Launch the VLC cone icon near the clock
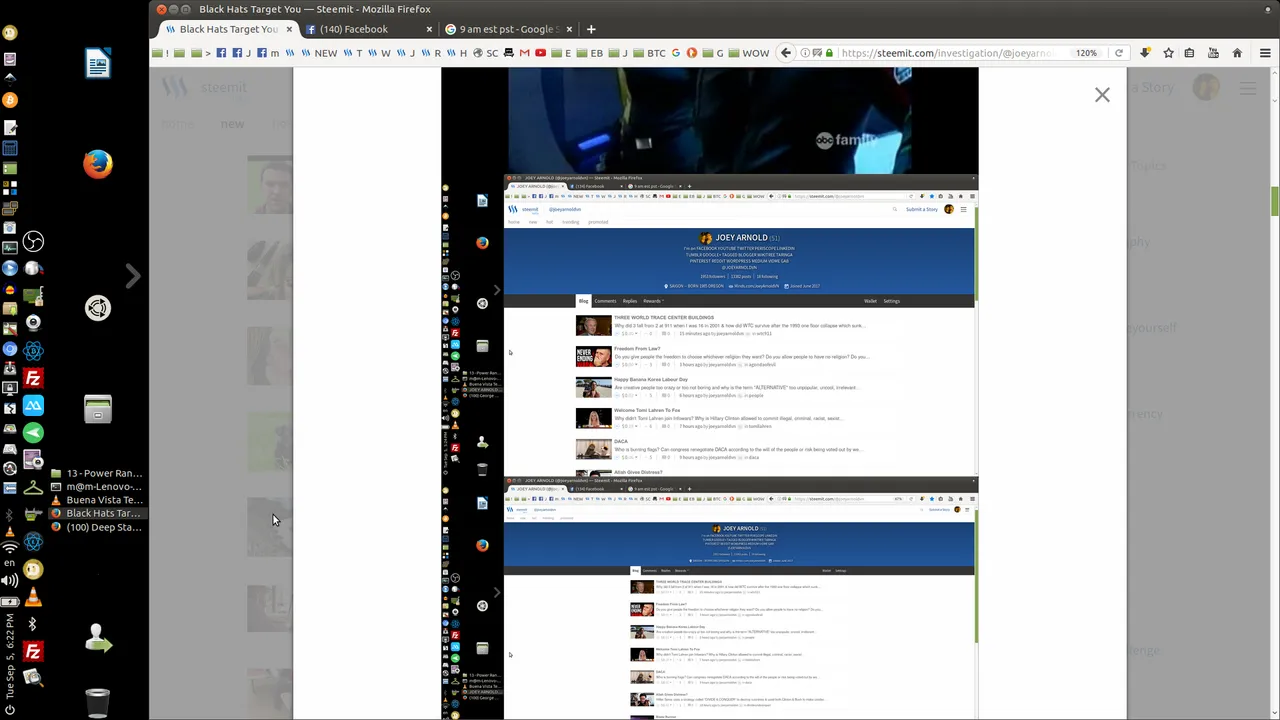The image size is (1280, 720). point(33,598)
